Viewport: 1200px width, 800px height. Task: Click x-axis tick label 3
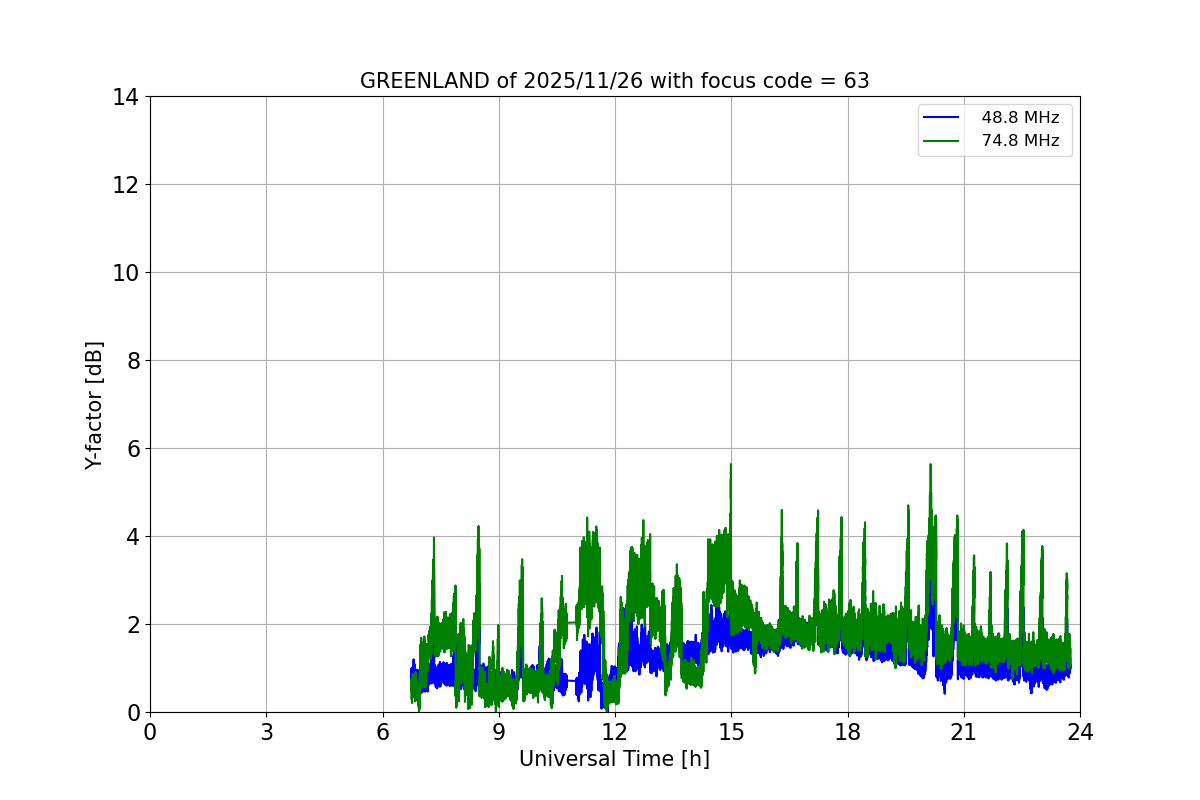coord(266,732)
